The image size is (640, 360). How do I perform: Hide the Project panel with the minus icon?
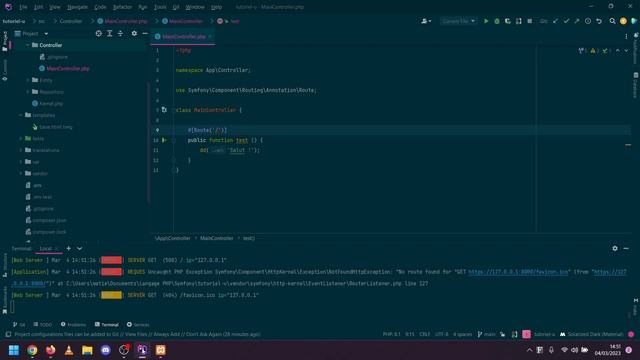point(145,33)
